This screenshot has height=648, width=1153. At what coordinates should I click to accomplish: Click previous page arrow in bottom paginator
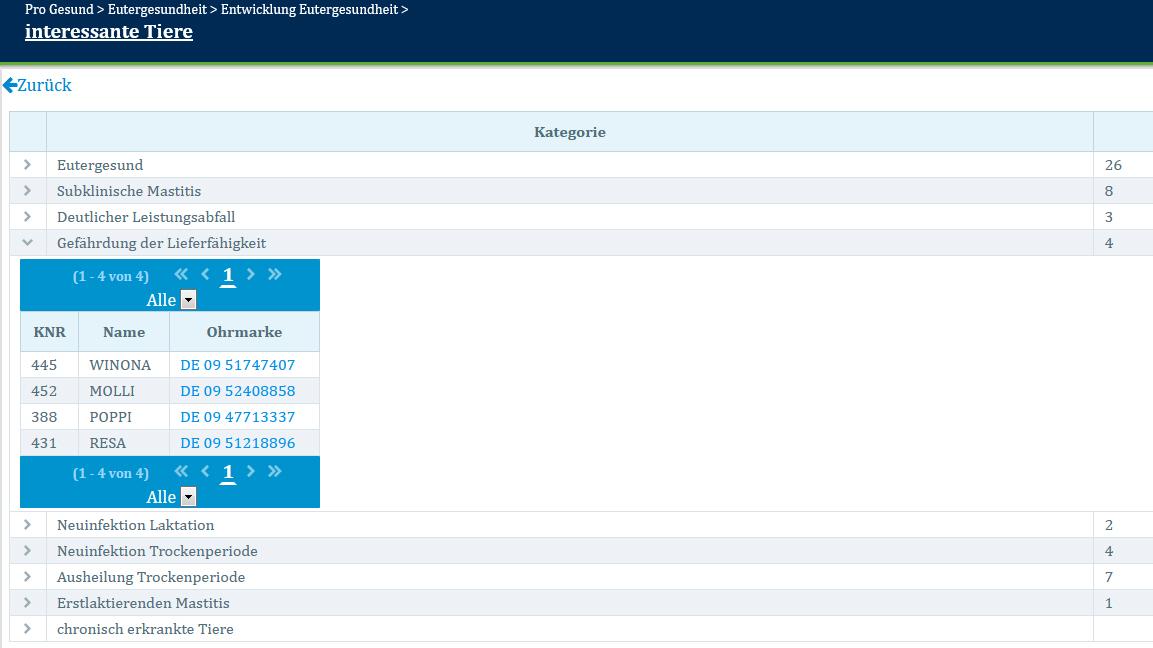[x=205, y=472]
